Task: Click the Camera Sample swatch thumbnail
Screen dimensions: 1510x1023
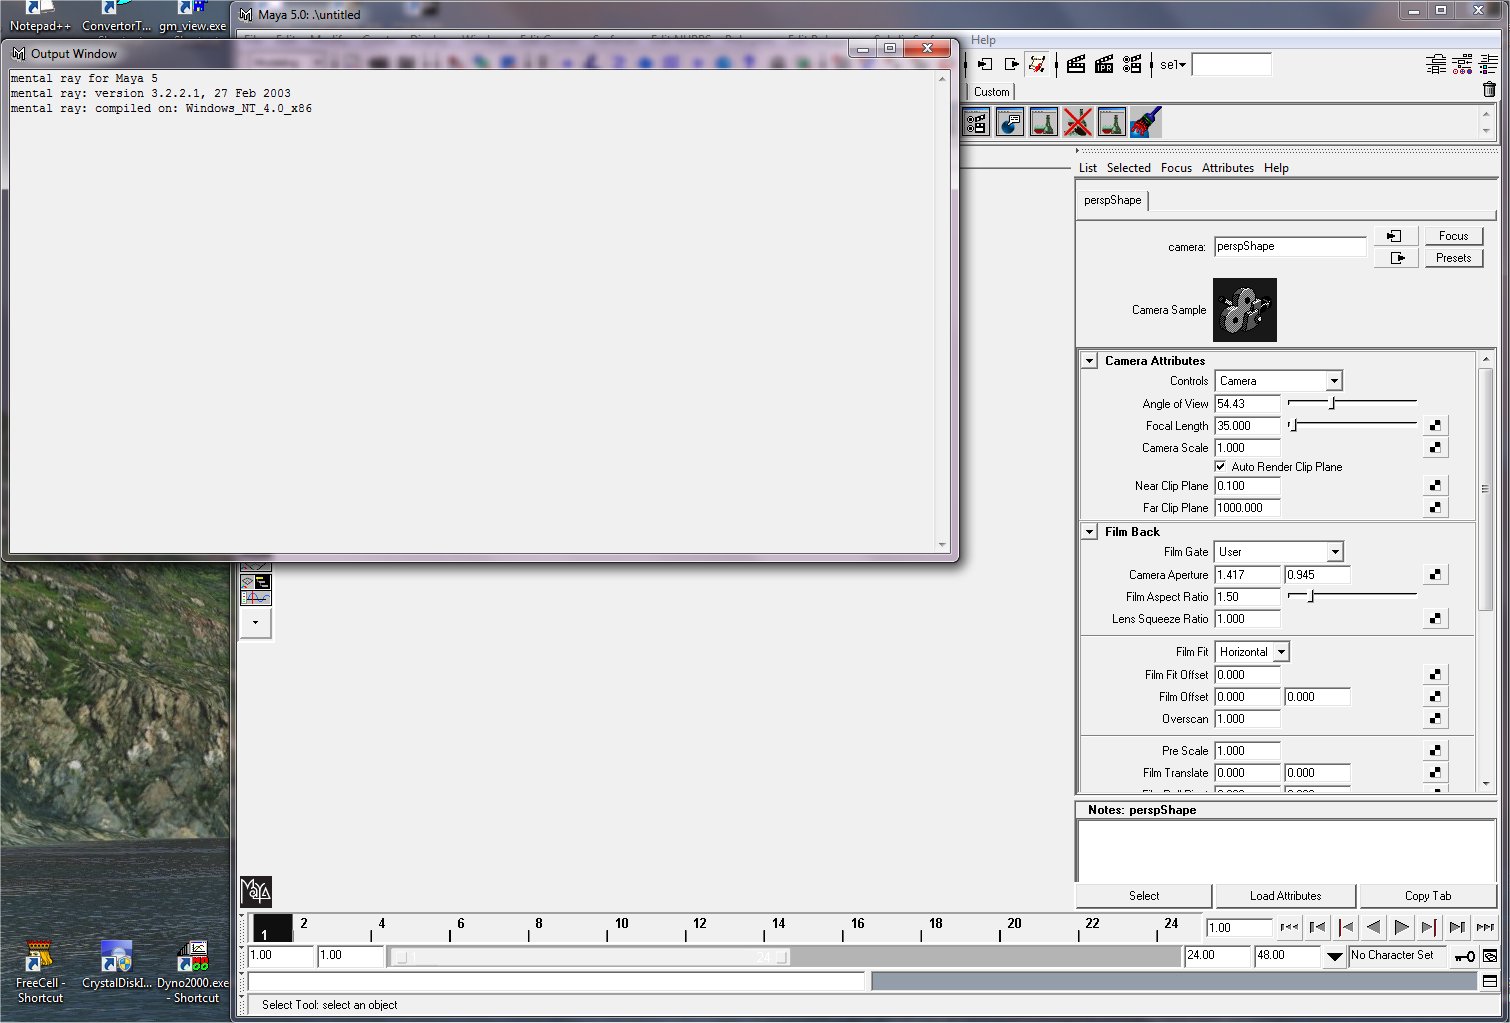Action: (1244, 310)
